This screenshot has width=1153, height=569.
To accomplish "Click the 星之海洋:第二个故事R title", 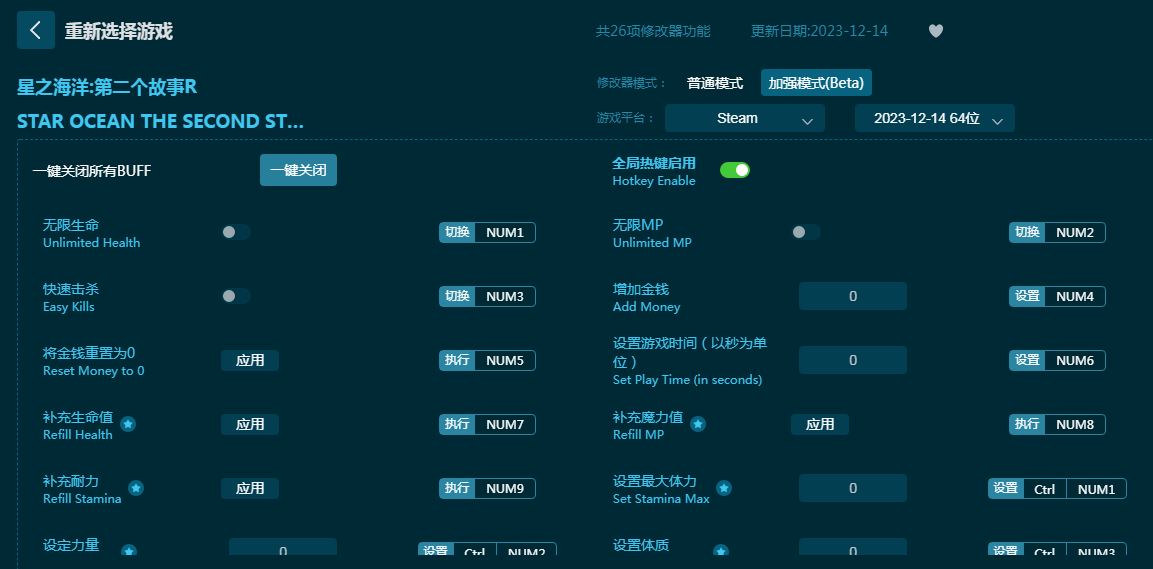I will coord(107,87).
